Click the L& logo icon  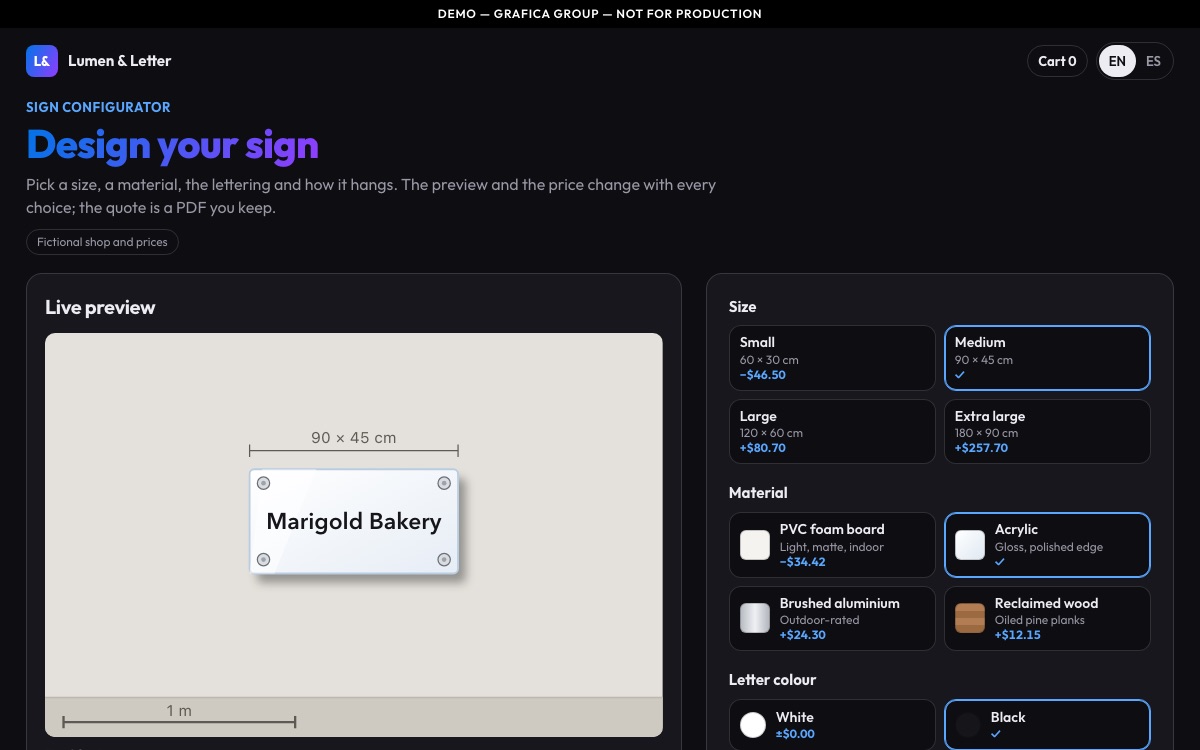point(42,61)
